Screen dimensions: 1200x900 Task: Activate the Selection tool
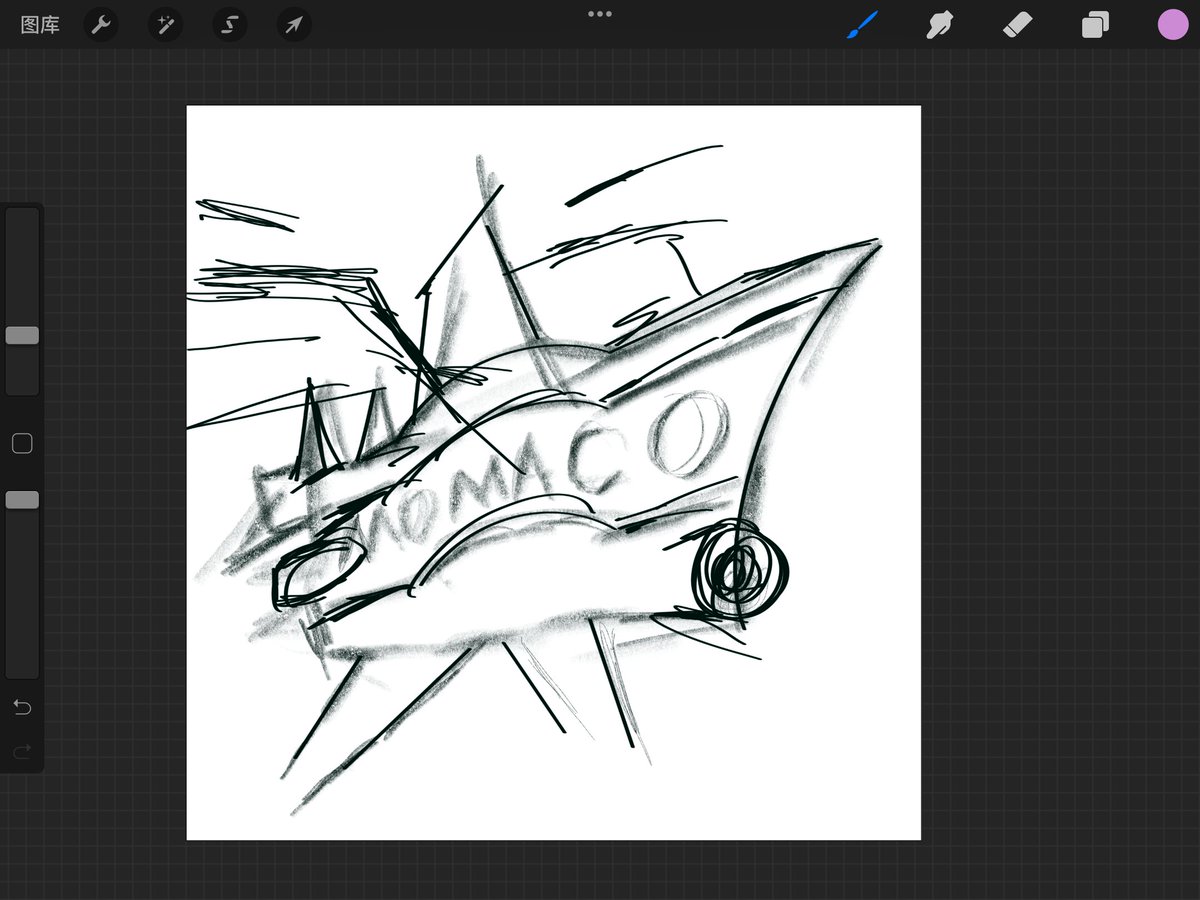tap(230, 25)
